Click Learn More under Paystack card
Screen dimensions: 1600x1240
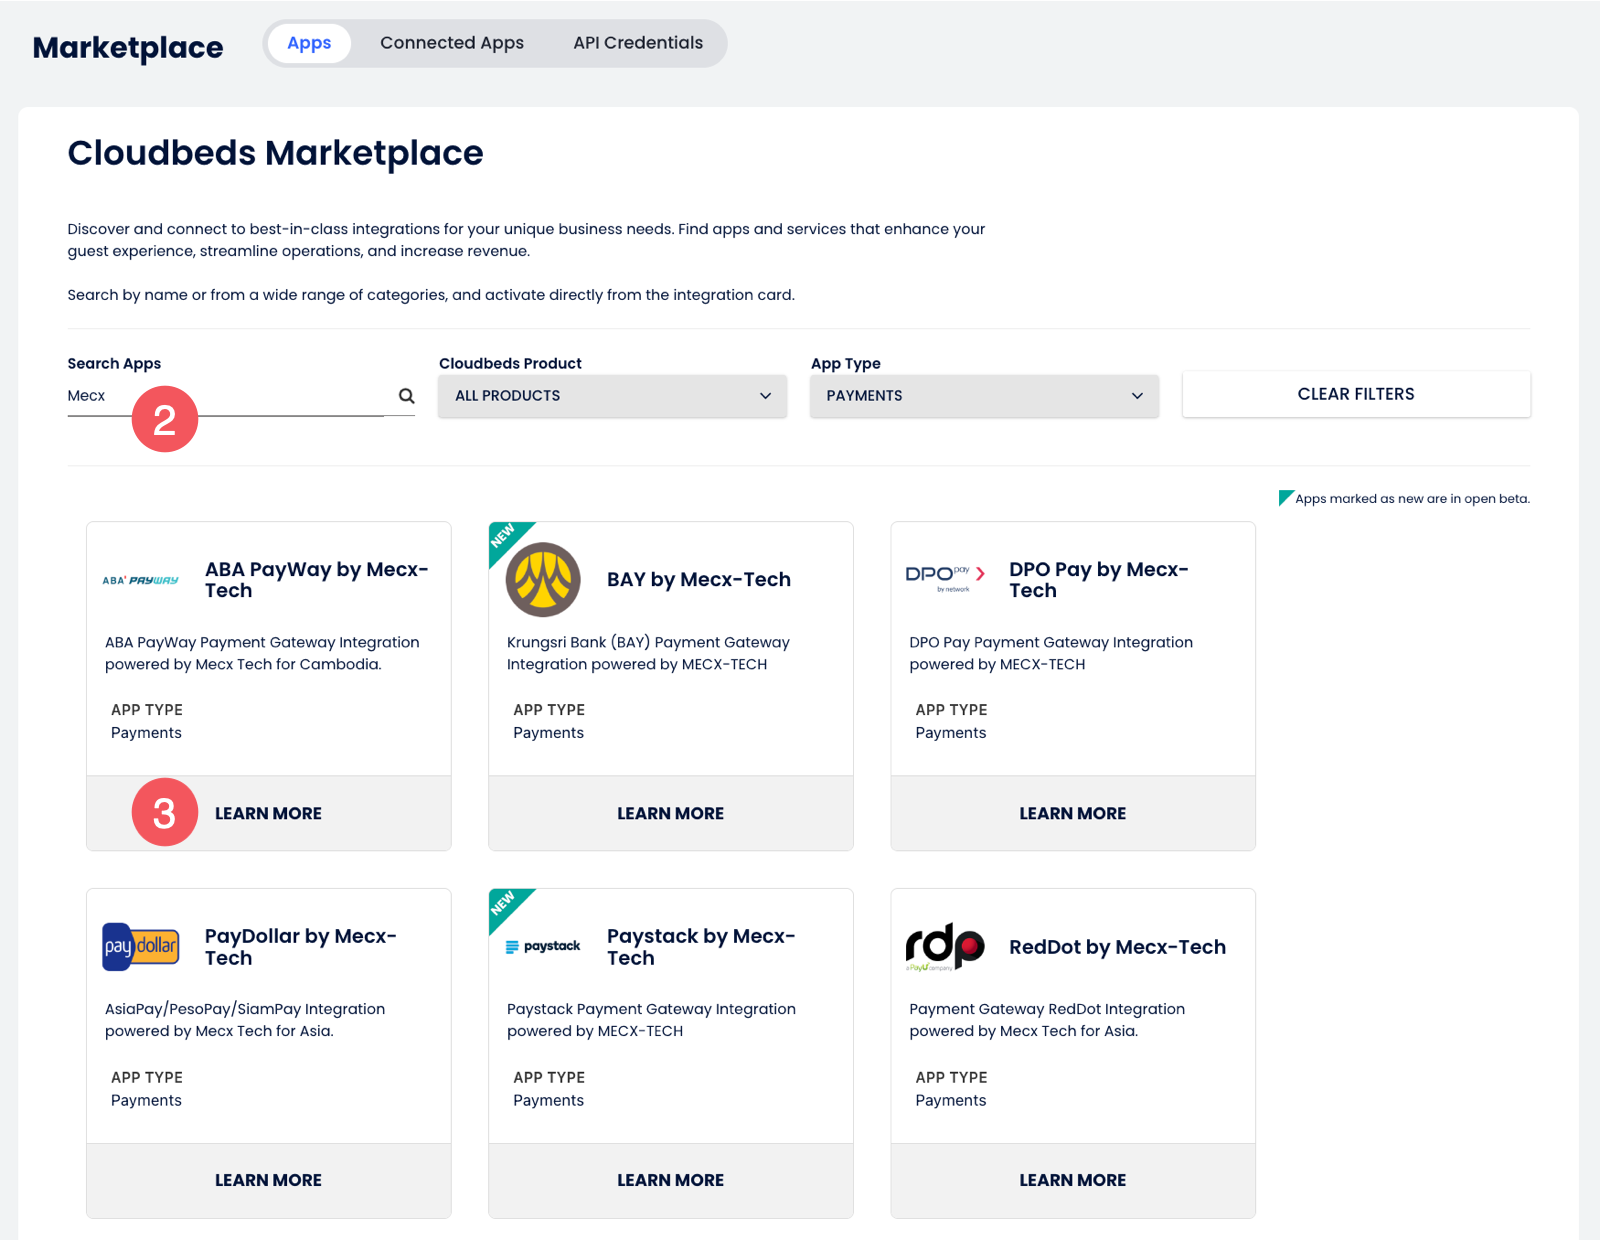[x=670, y=1181]
